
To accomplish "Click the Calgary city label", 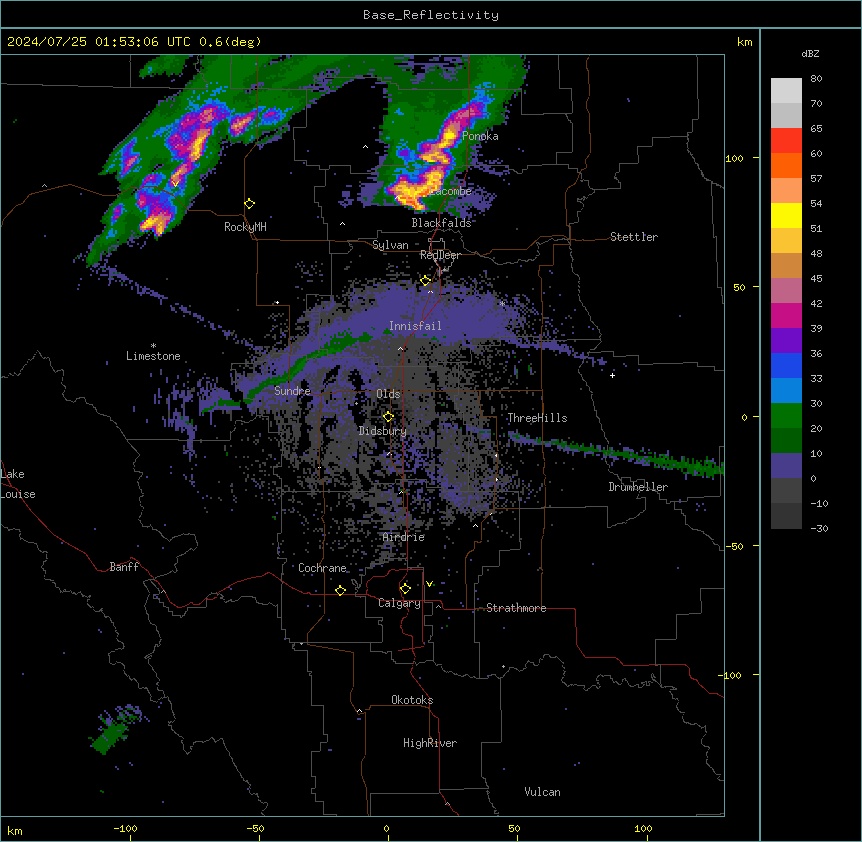I will [x=399, y=603].
